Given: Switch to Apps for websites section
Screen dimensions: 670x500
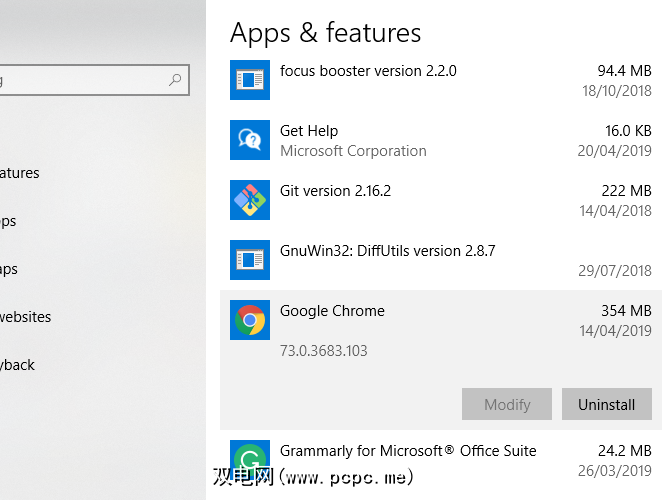Looking at the screenshot, I should pos(25,317).
